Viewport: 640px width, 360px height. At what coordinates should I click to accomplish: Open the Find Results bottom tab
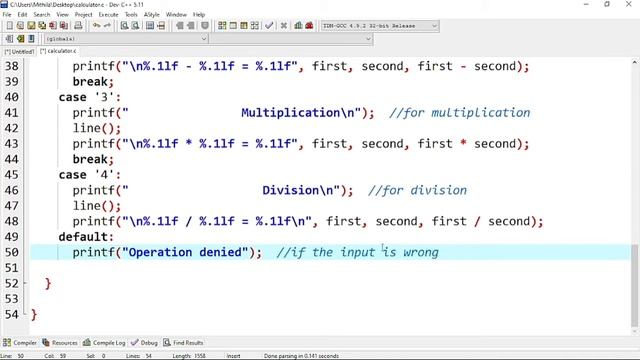183,343
